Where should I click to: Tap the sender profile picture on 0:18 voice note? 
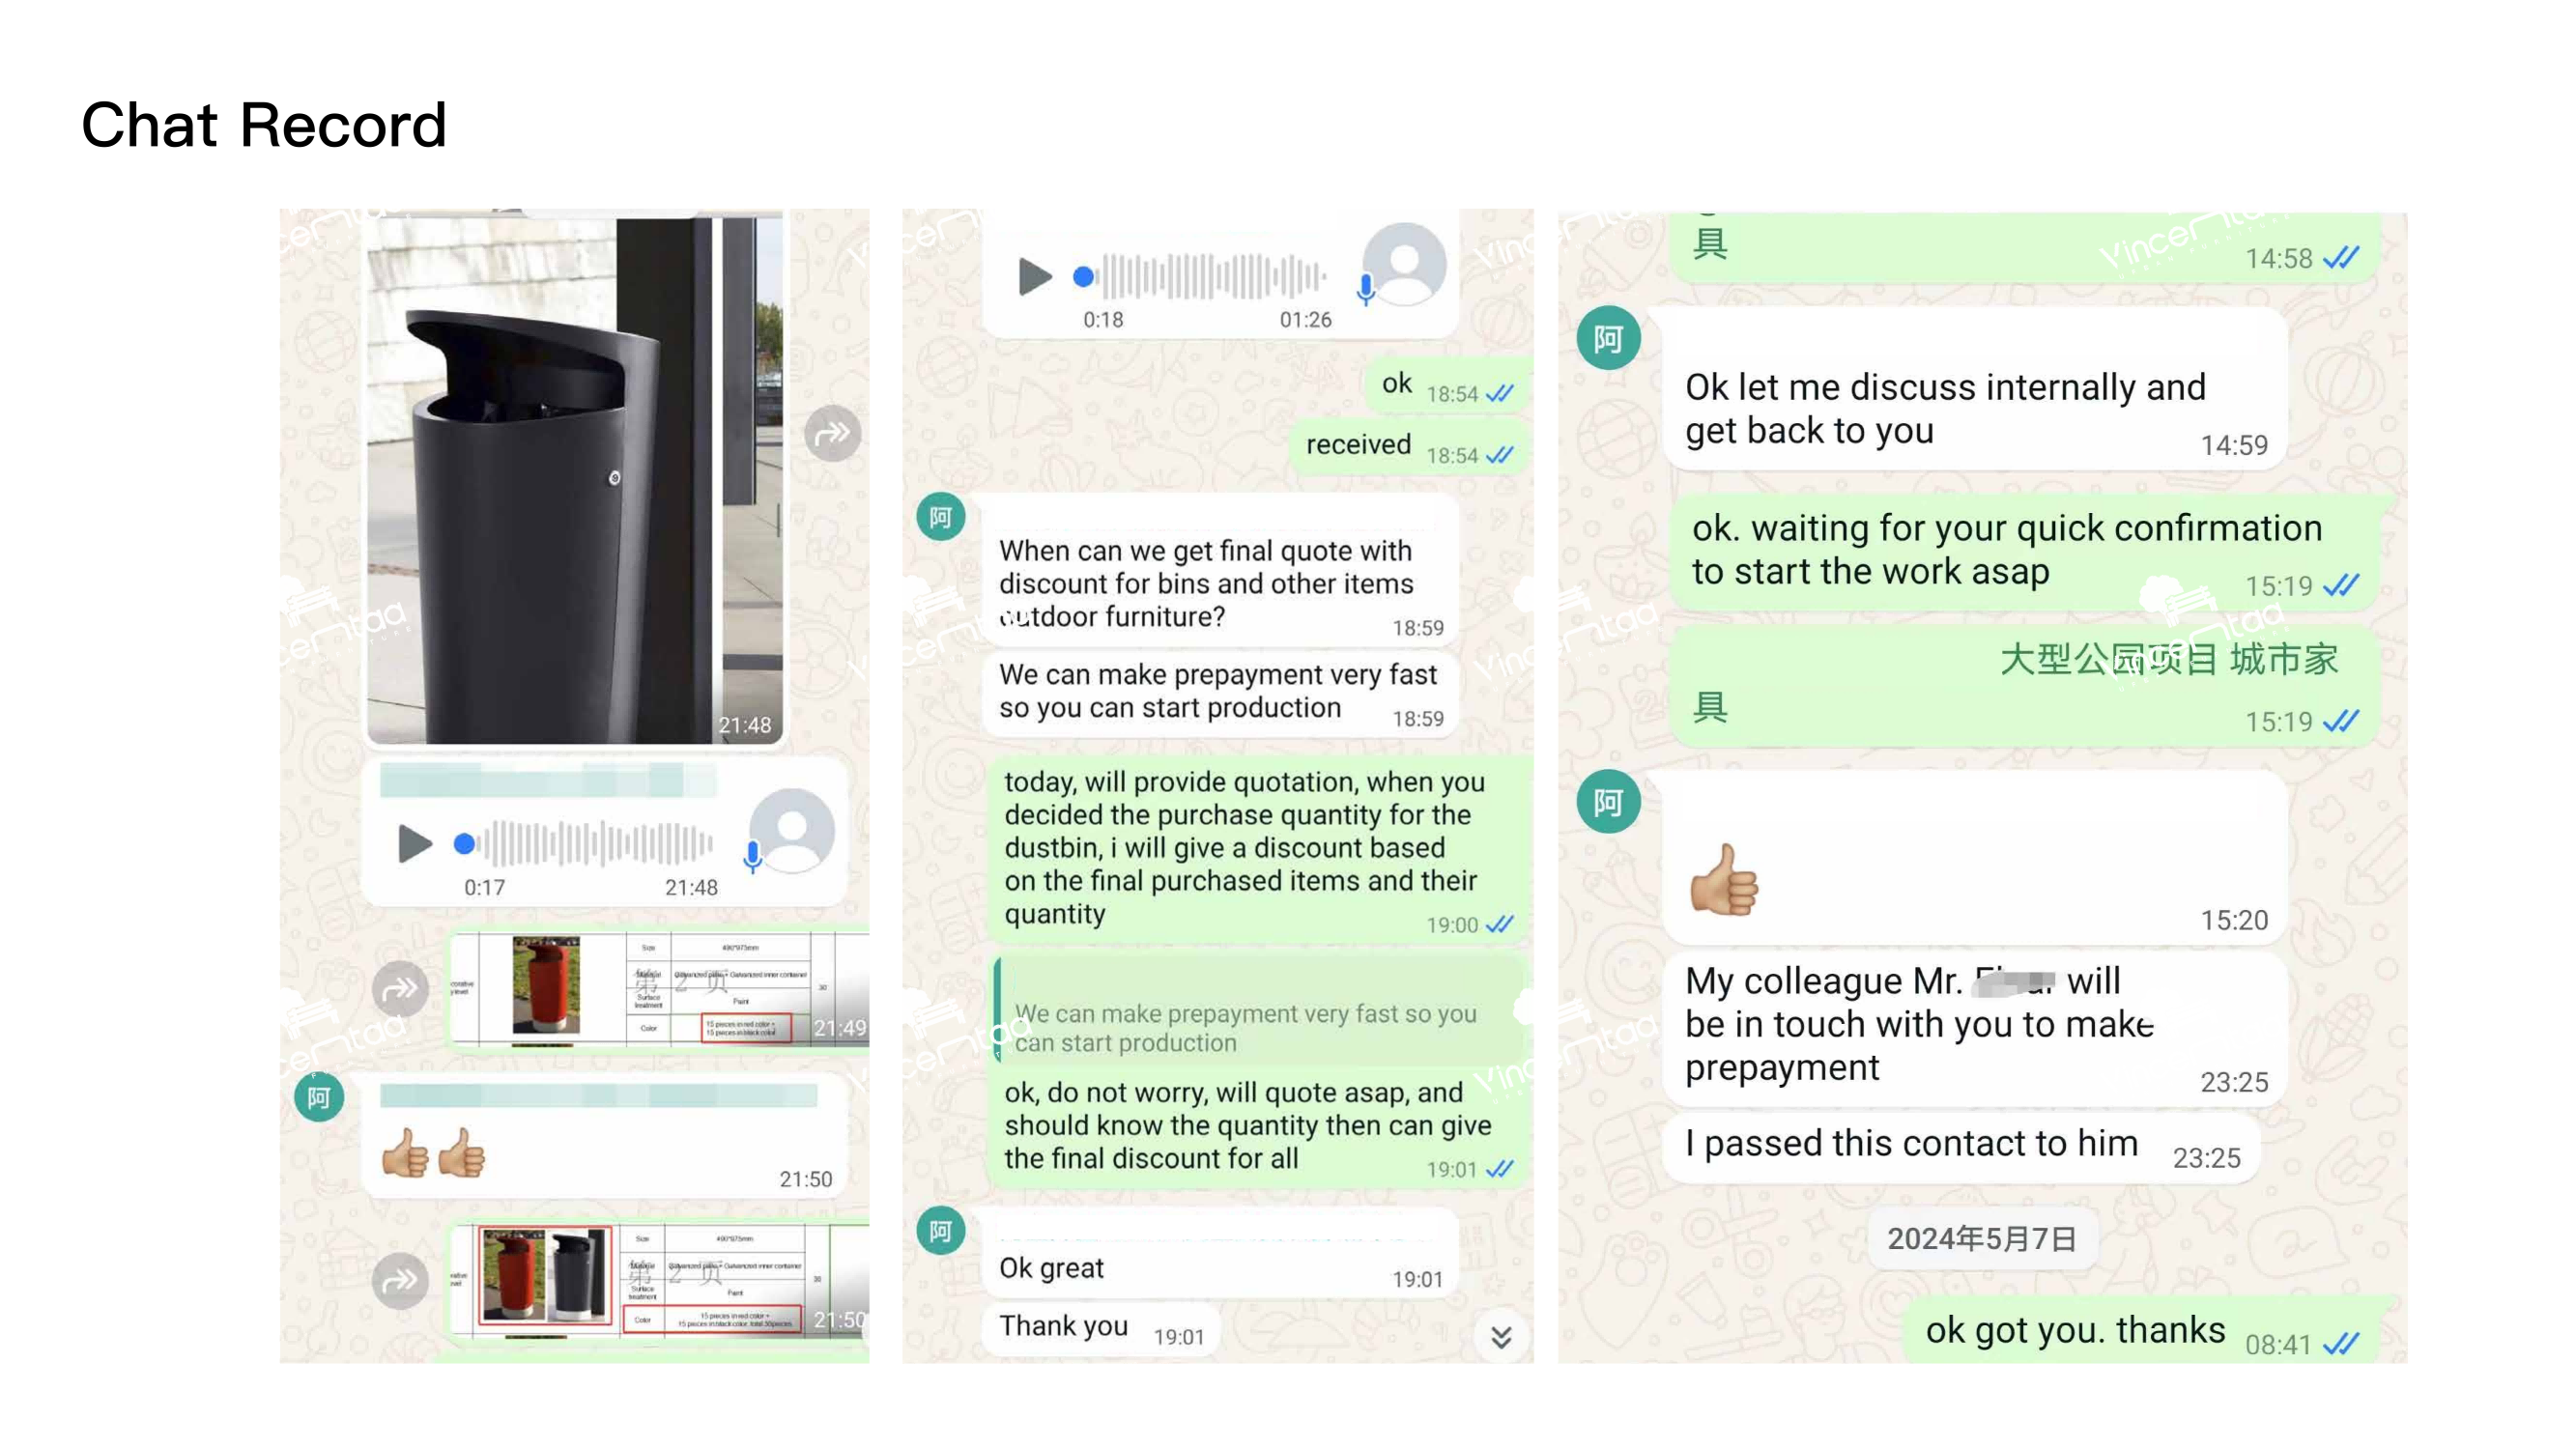[1404, 264]
